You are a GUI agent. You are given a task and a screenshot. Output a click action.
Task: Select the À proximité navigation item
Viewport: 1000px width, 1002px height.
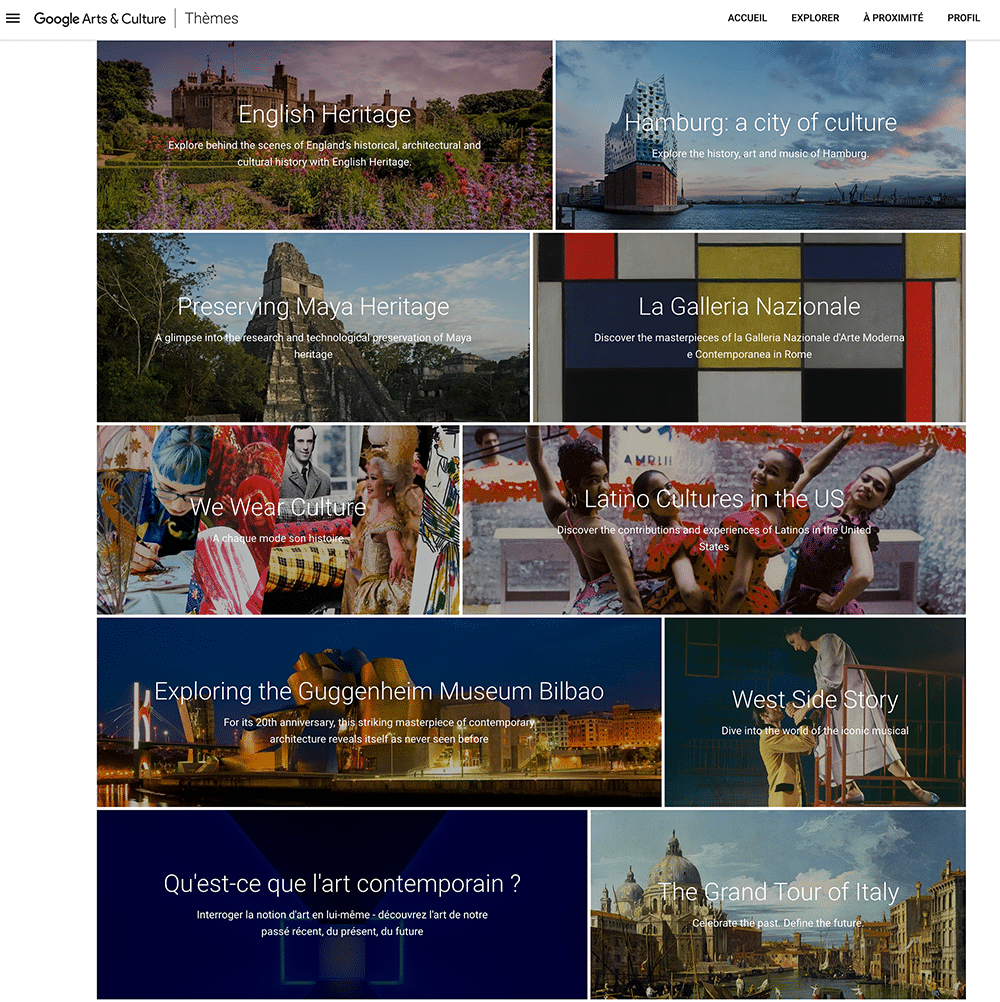coord(893,18)
